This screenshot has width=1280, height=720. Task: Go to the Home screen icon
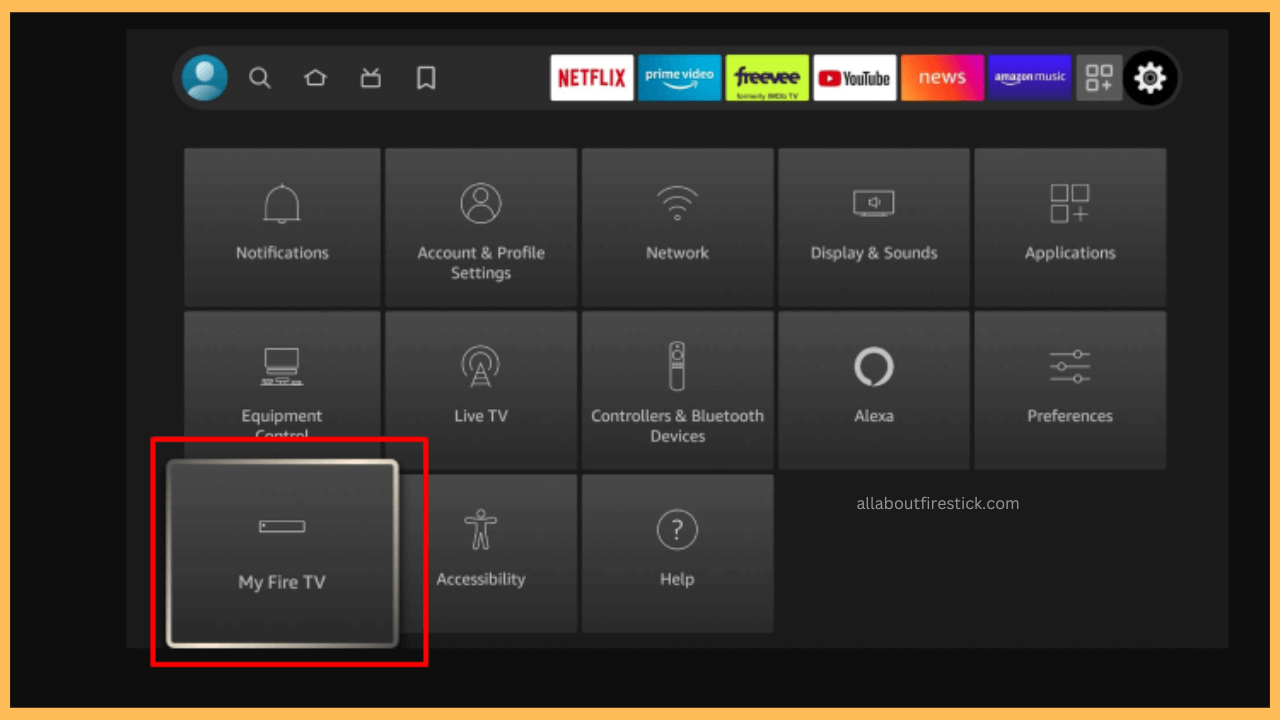[x=315, y=77]
